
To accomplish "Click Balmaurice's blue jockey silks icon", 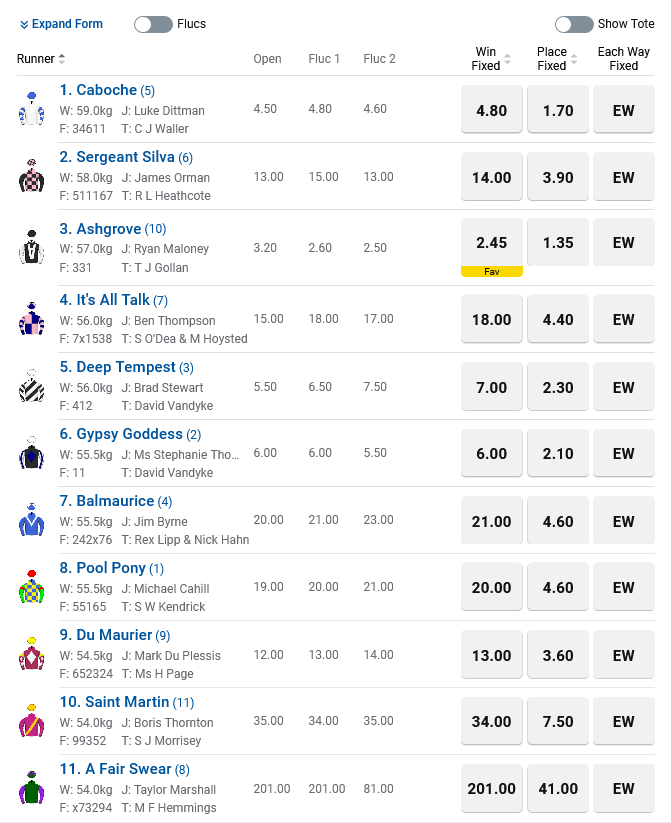I will click(x=31, y=520).
